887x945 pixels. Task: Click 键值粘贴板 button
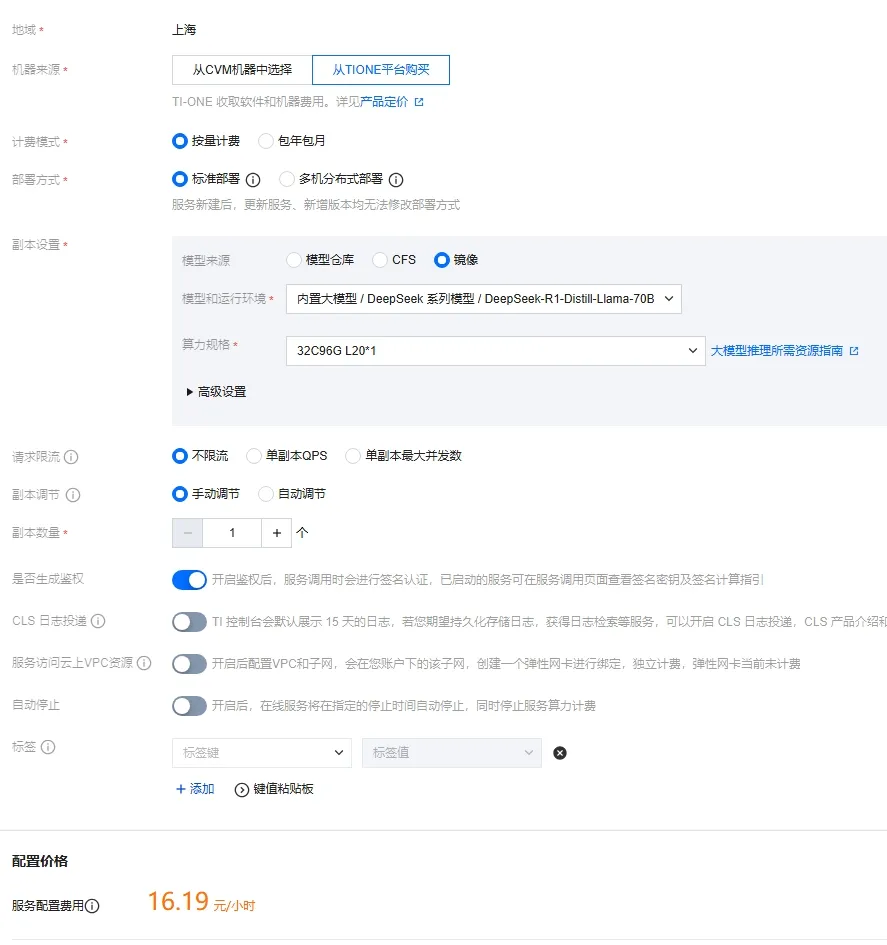(274, 789)
